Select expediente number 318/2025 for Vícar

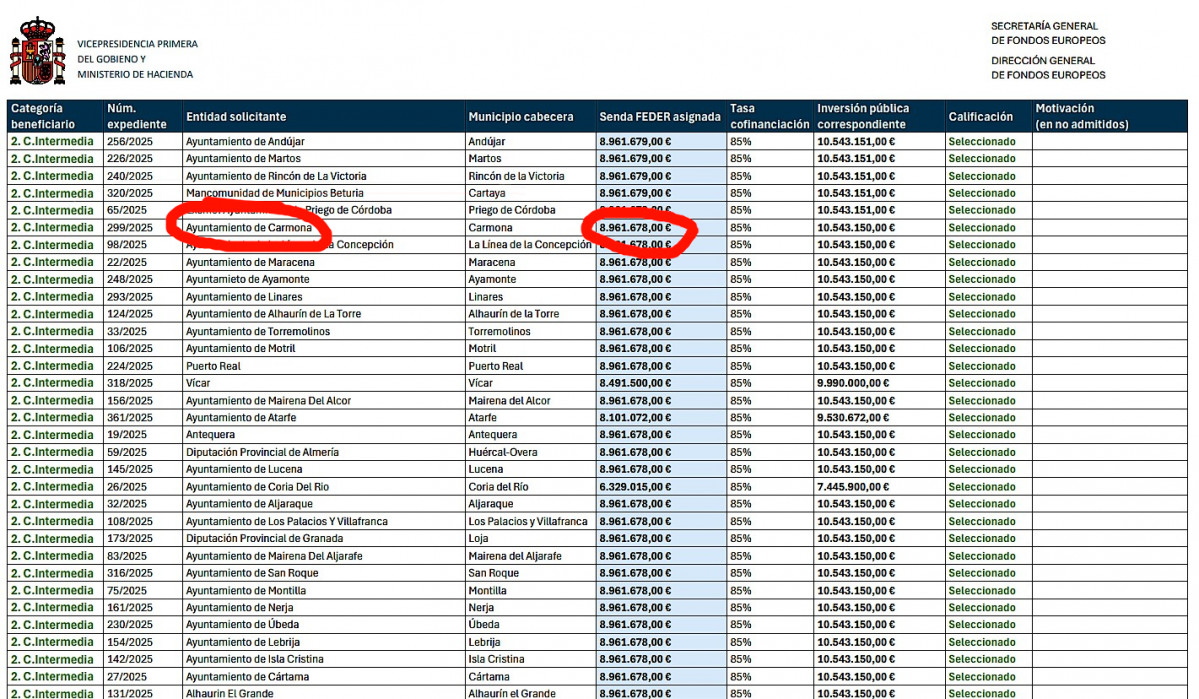[130, 383]
